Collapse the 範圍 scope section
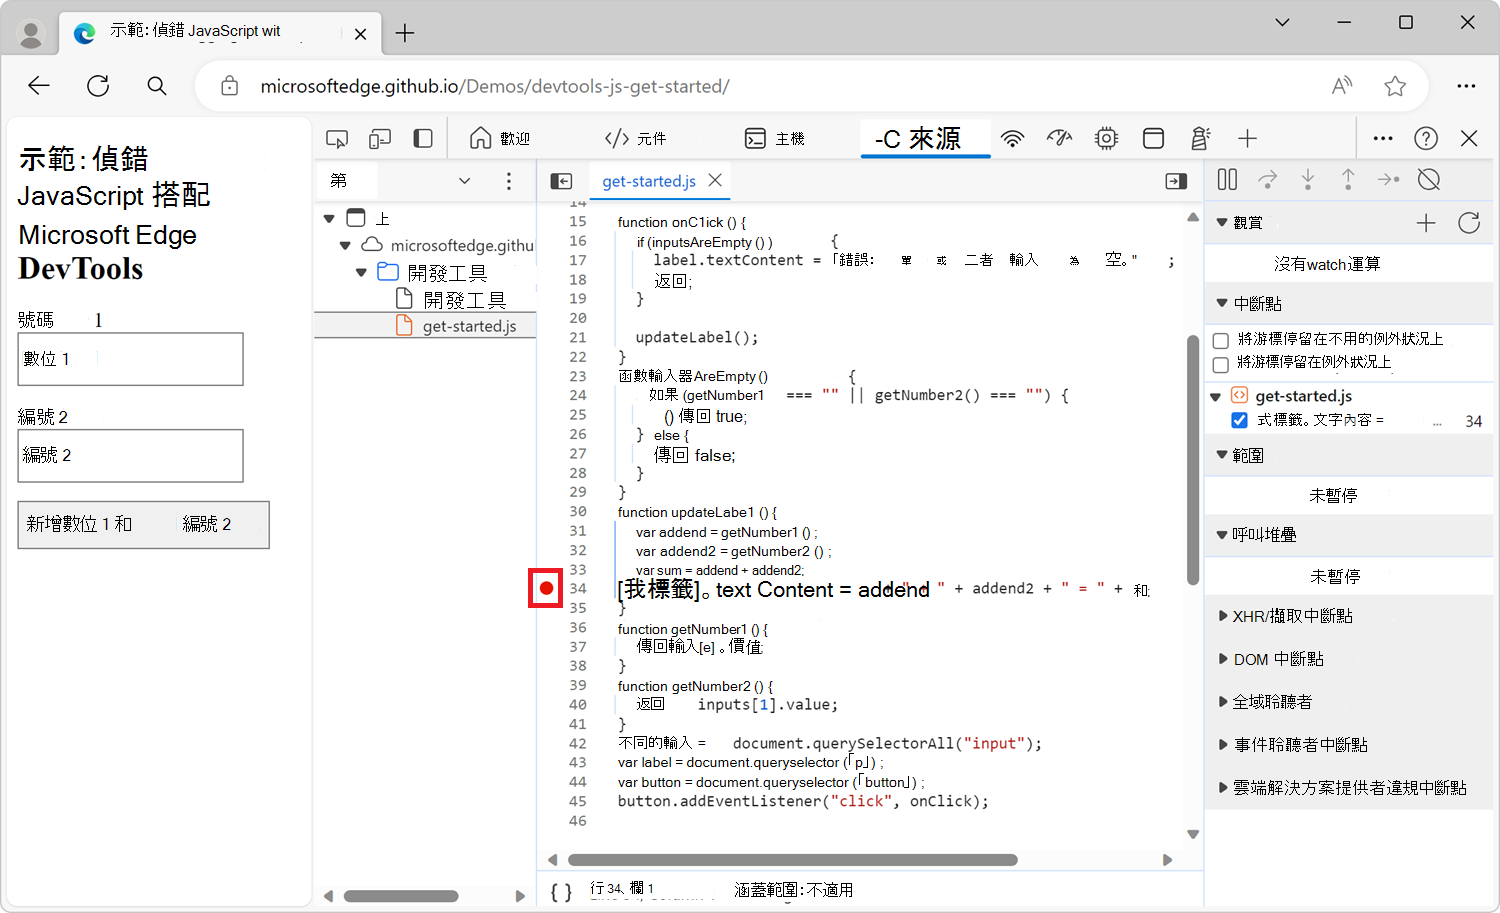This screenshot has height=913, width=1500. click(1222, 455)
